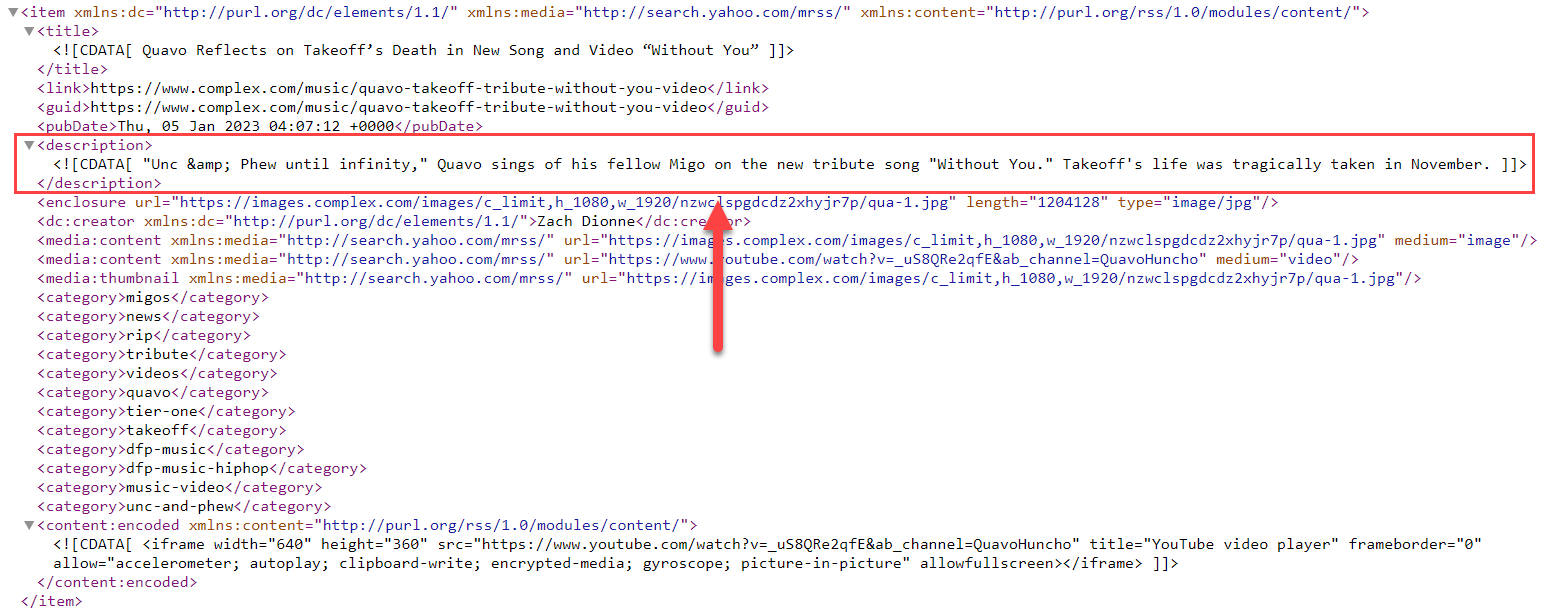Select the dfp-music category line
The image size is (1550, 610).
tap(171, 450)
